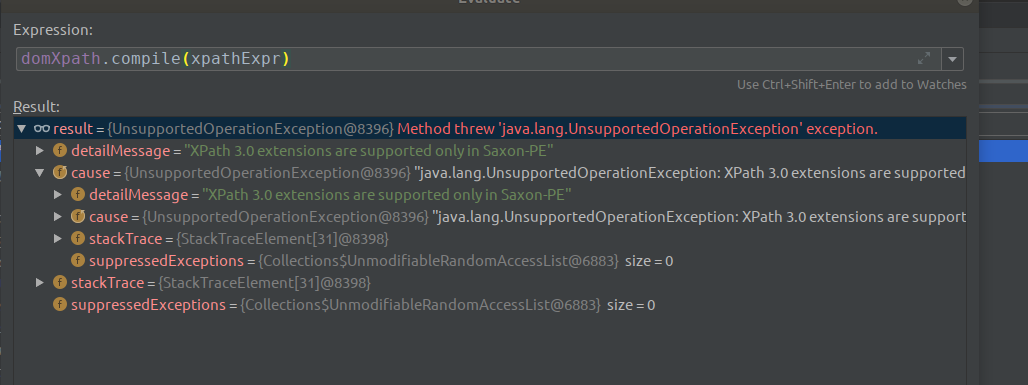Click the glasses watch icon beside result

click(41, 129)
